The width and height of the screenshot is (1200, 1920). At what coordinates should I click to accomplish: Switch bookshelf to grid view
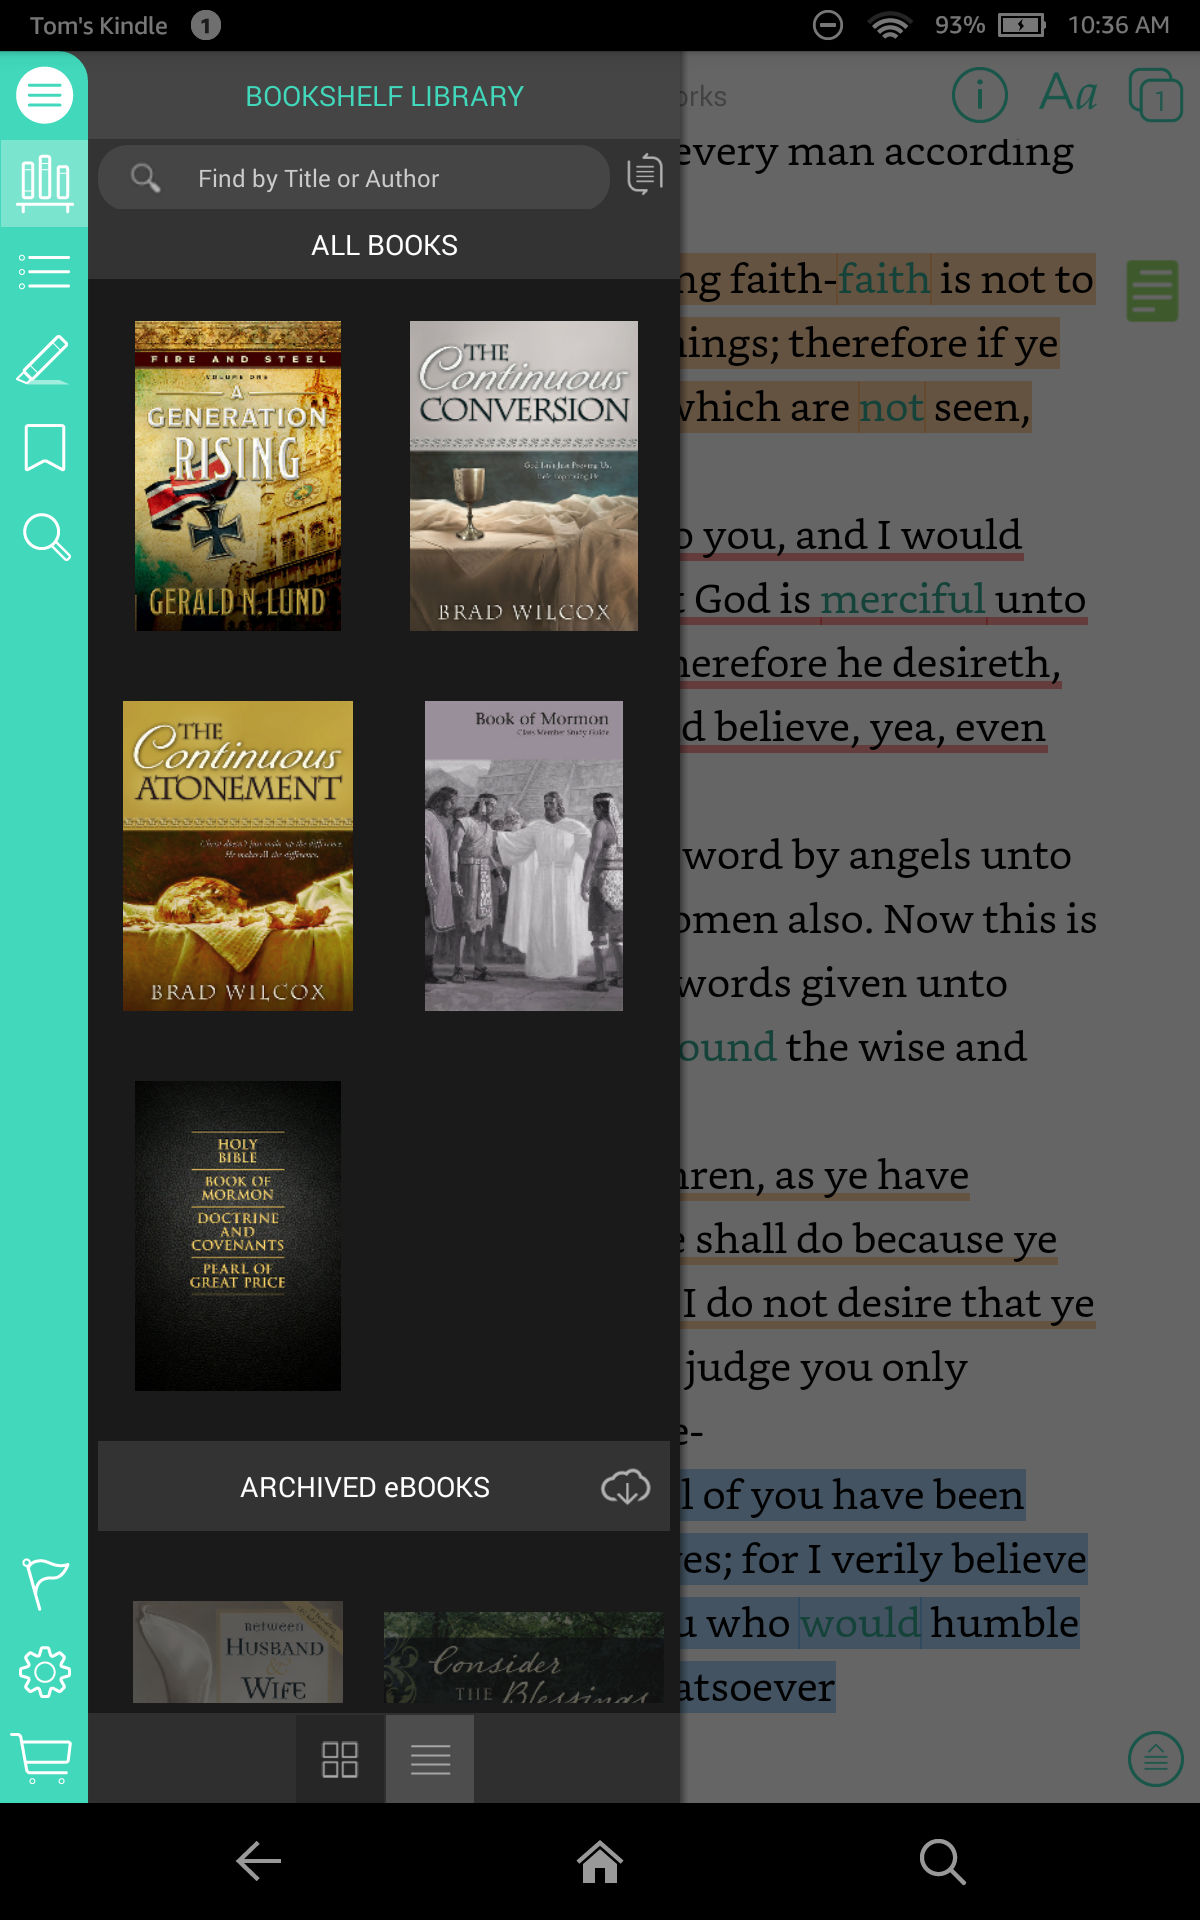click(x=340, y=1759)
